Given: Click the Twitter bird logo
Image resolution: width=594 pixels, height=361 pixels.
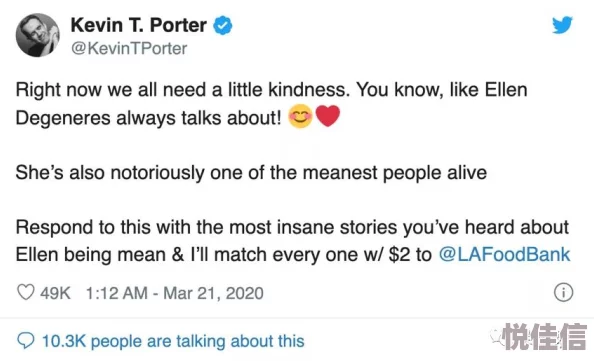Looking at the screenshot, I should tap(562, 25).
